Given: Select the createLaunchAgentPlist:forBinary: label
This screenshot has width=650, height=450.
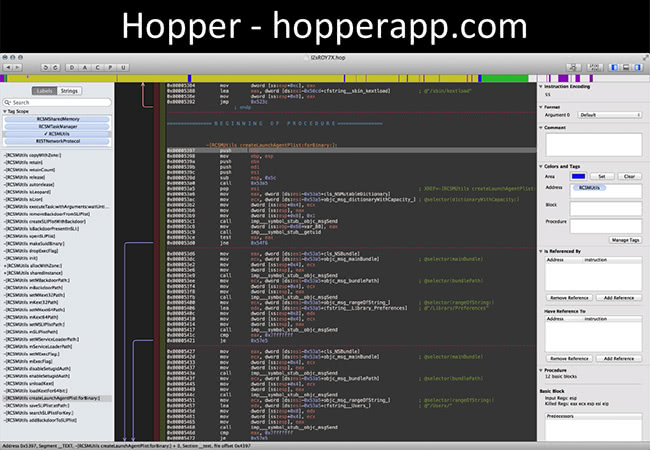Looking at the screenshot, I should (x=57, y=398).
